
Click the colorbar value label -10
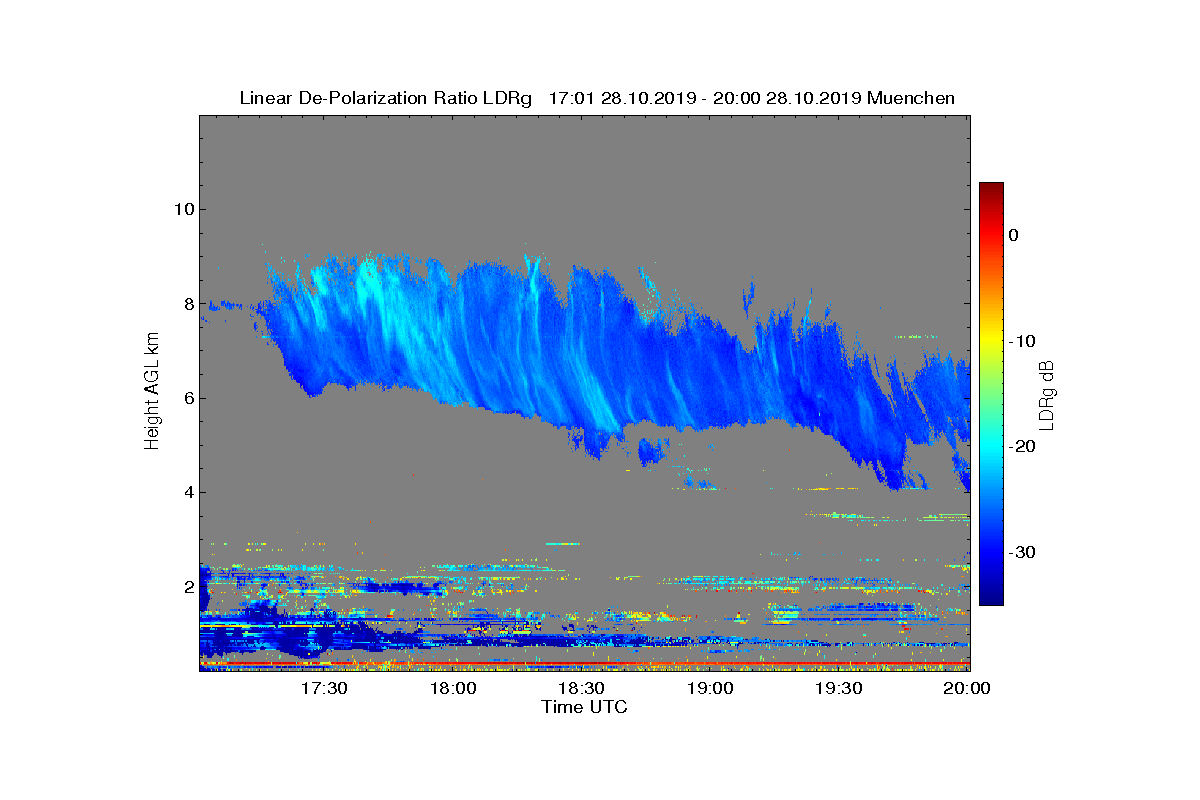tap(1022, 341)
